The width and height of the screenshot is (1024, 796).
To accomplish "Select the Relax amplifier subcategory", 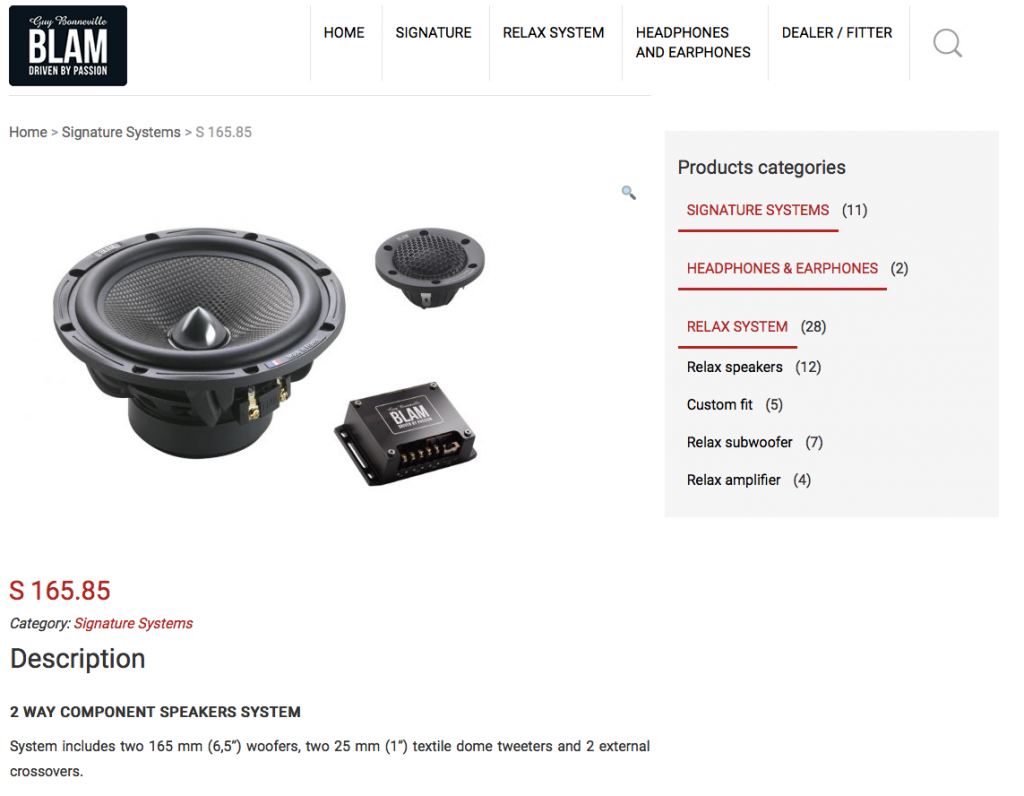I will 733,481.
